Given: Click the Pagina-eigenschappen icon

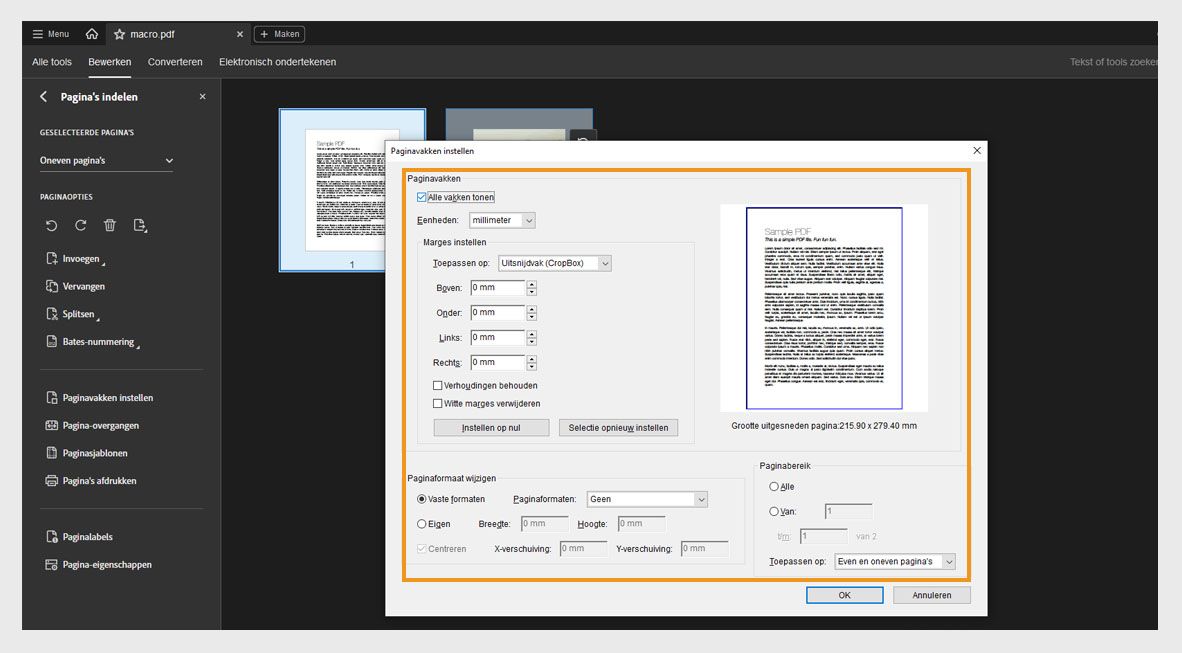Looking at the screenshot, I should (x=51, y=565).
